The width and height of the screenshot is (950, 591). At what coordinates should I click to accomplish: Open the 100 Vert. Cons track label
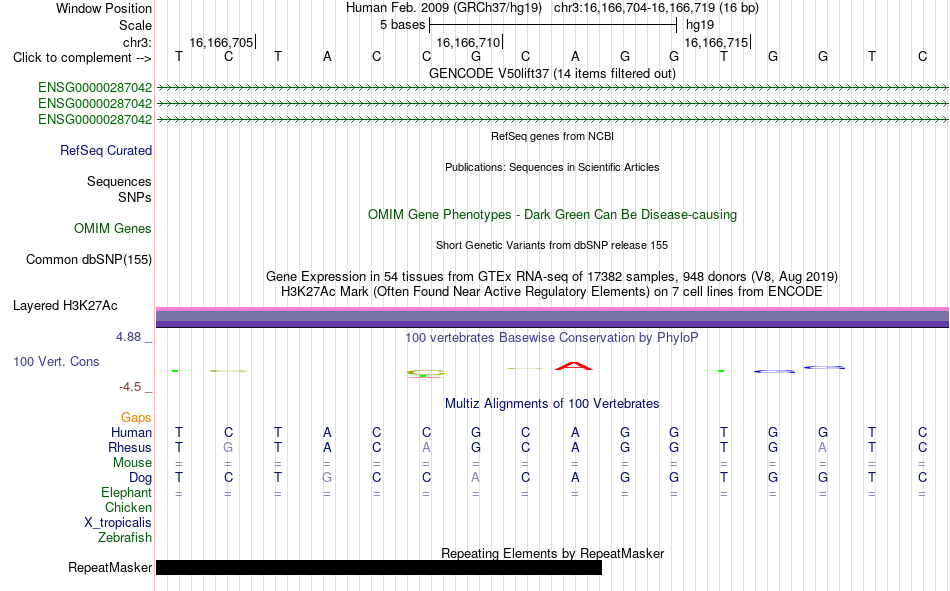tap(56, 361)
